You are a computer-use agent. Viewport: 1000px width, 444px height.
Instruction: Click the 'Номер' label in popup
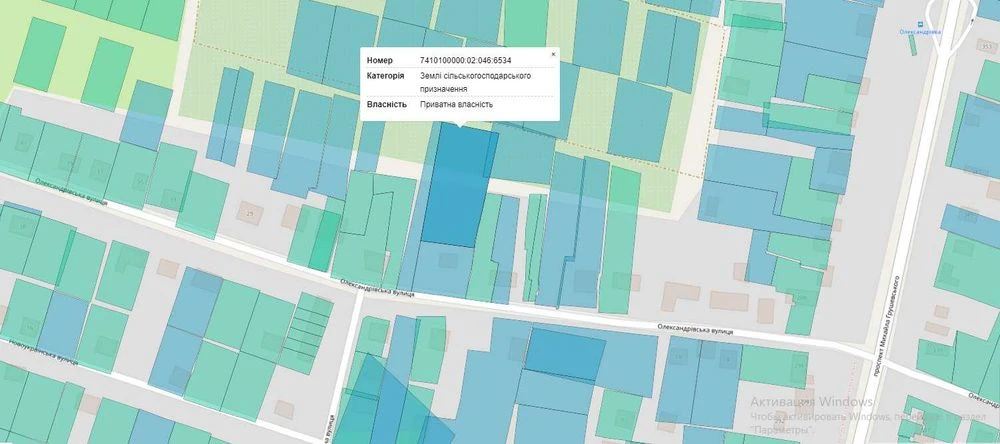(x=379, y=61)
